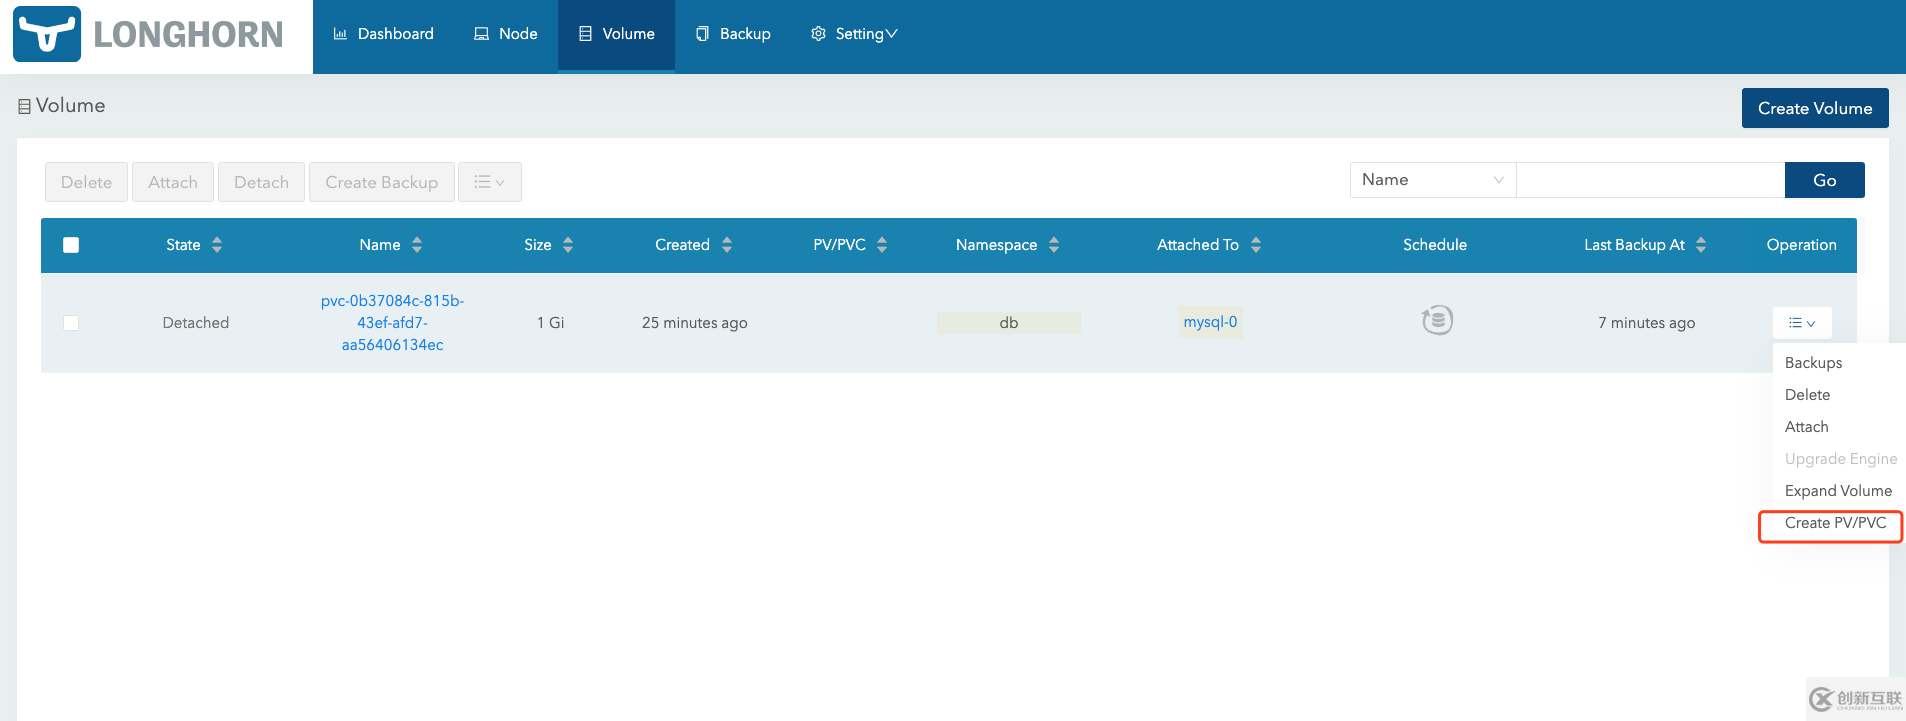The width and height of the screenshot is (1906, 721).
Task: Focus the volume search text field
Action: 1650,180
